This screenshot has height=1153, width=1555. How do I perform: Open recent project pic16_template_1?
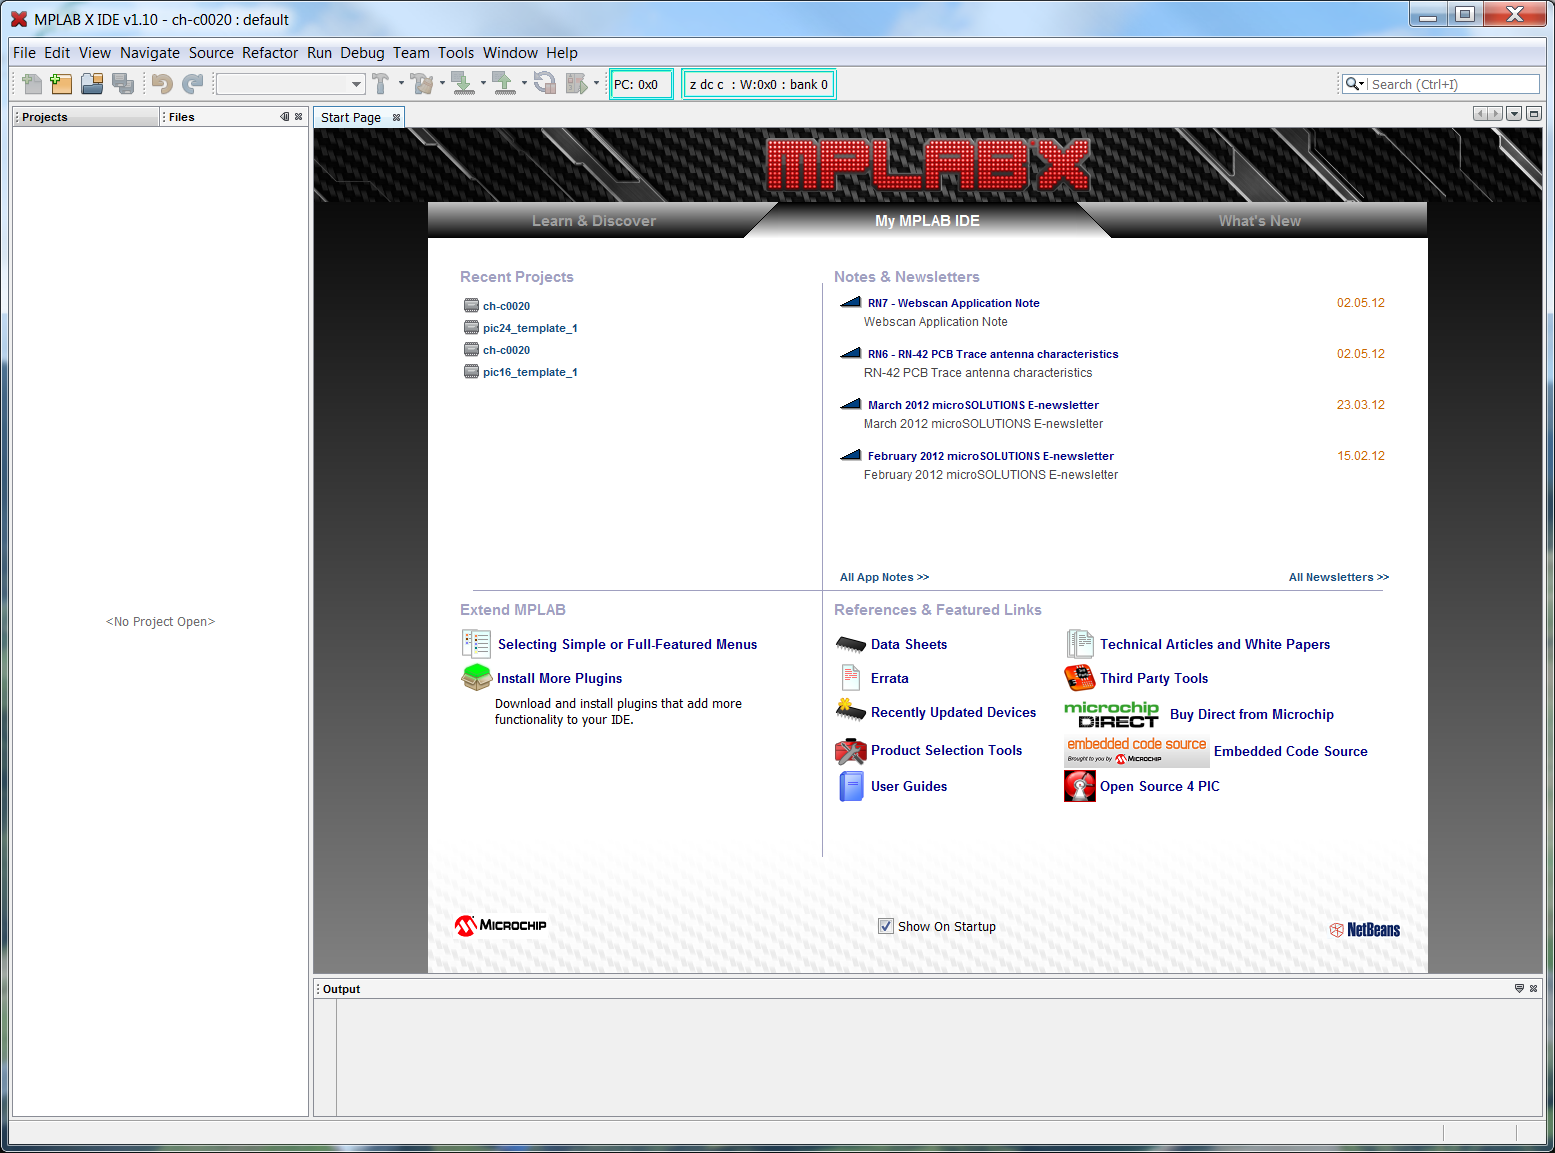point(530,372)
